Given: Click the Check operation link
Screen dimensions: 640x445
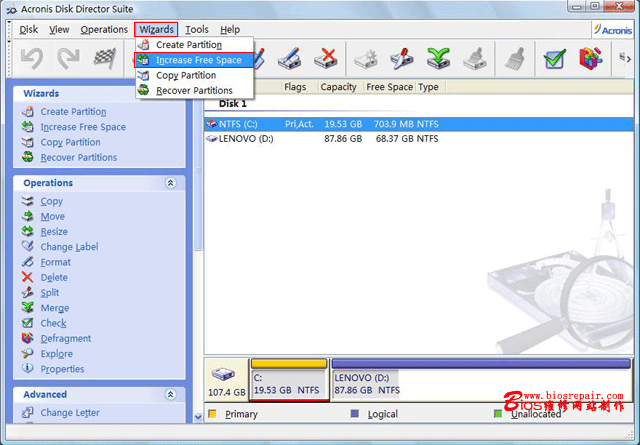Looking at the screenshot, I should click(53, 323).
